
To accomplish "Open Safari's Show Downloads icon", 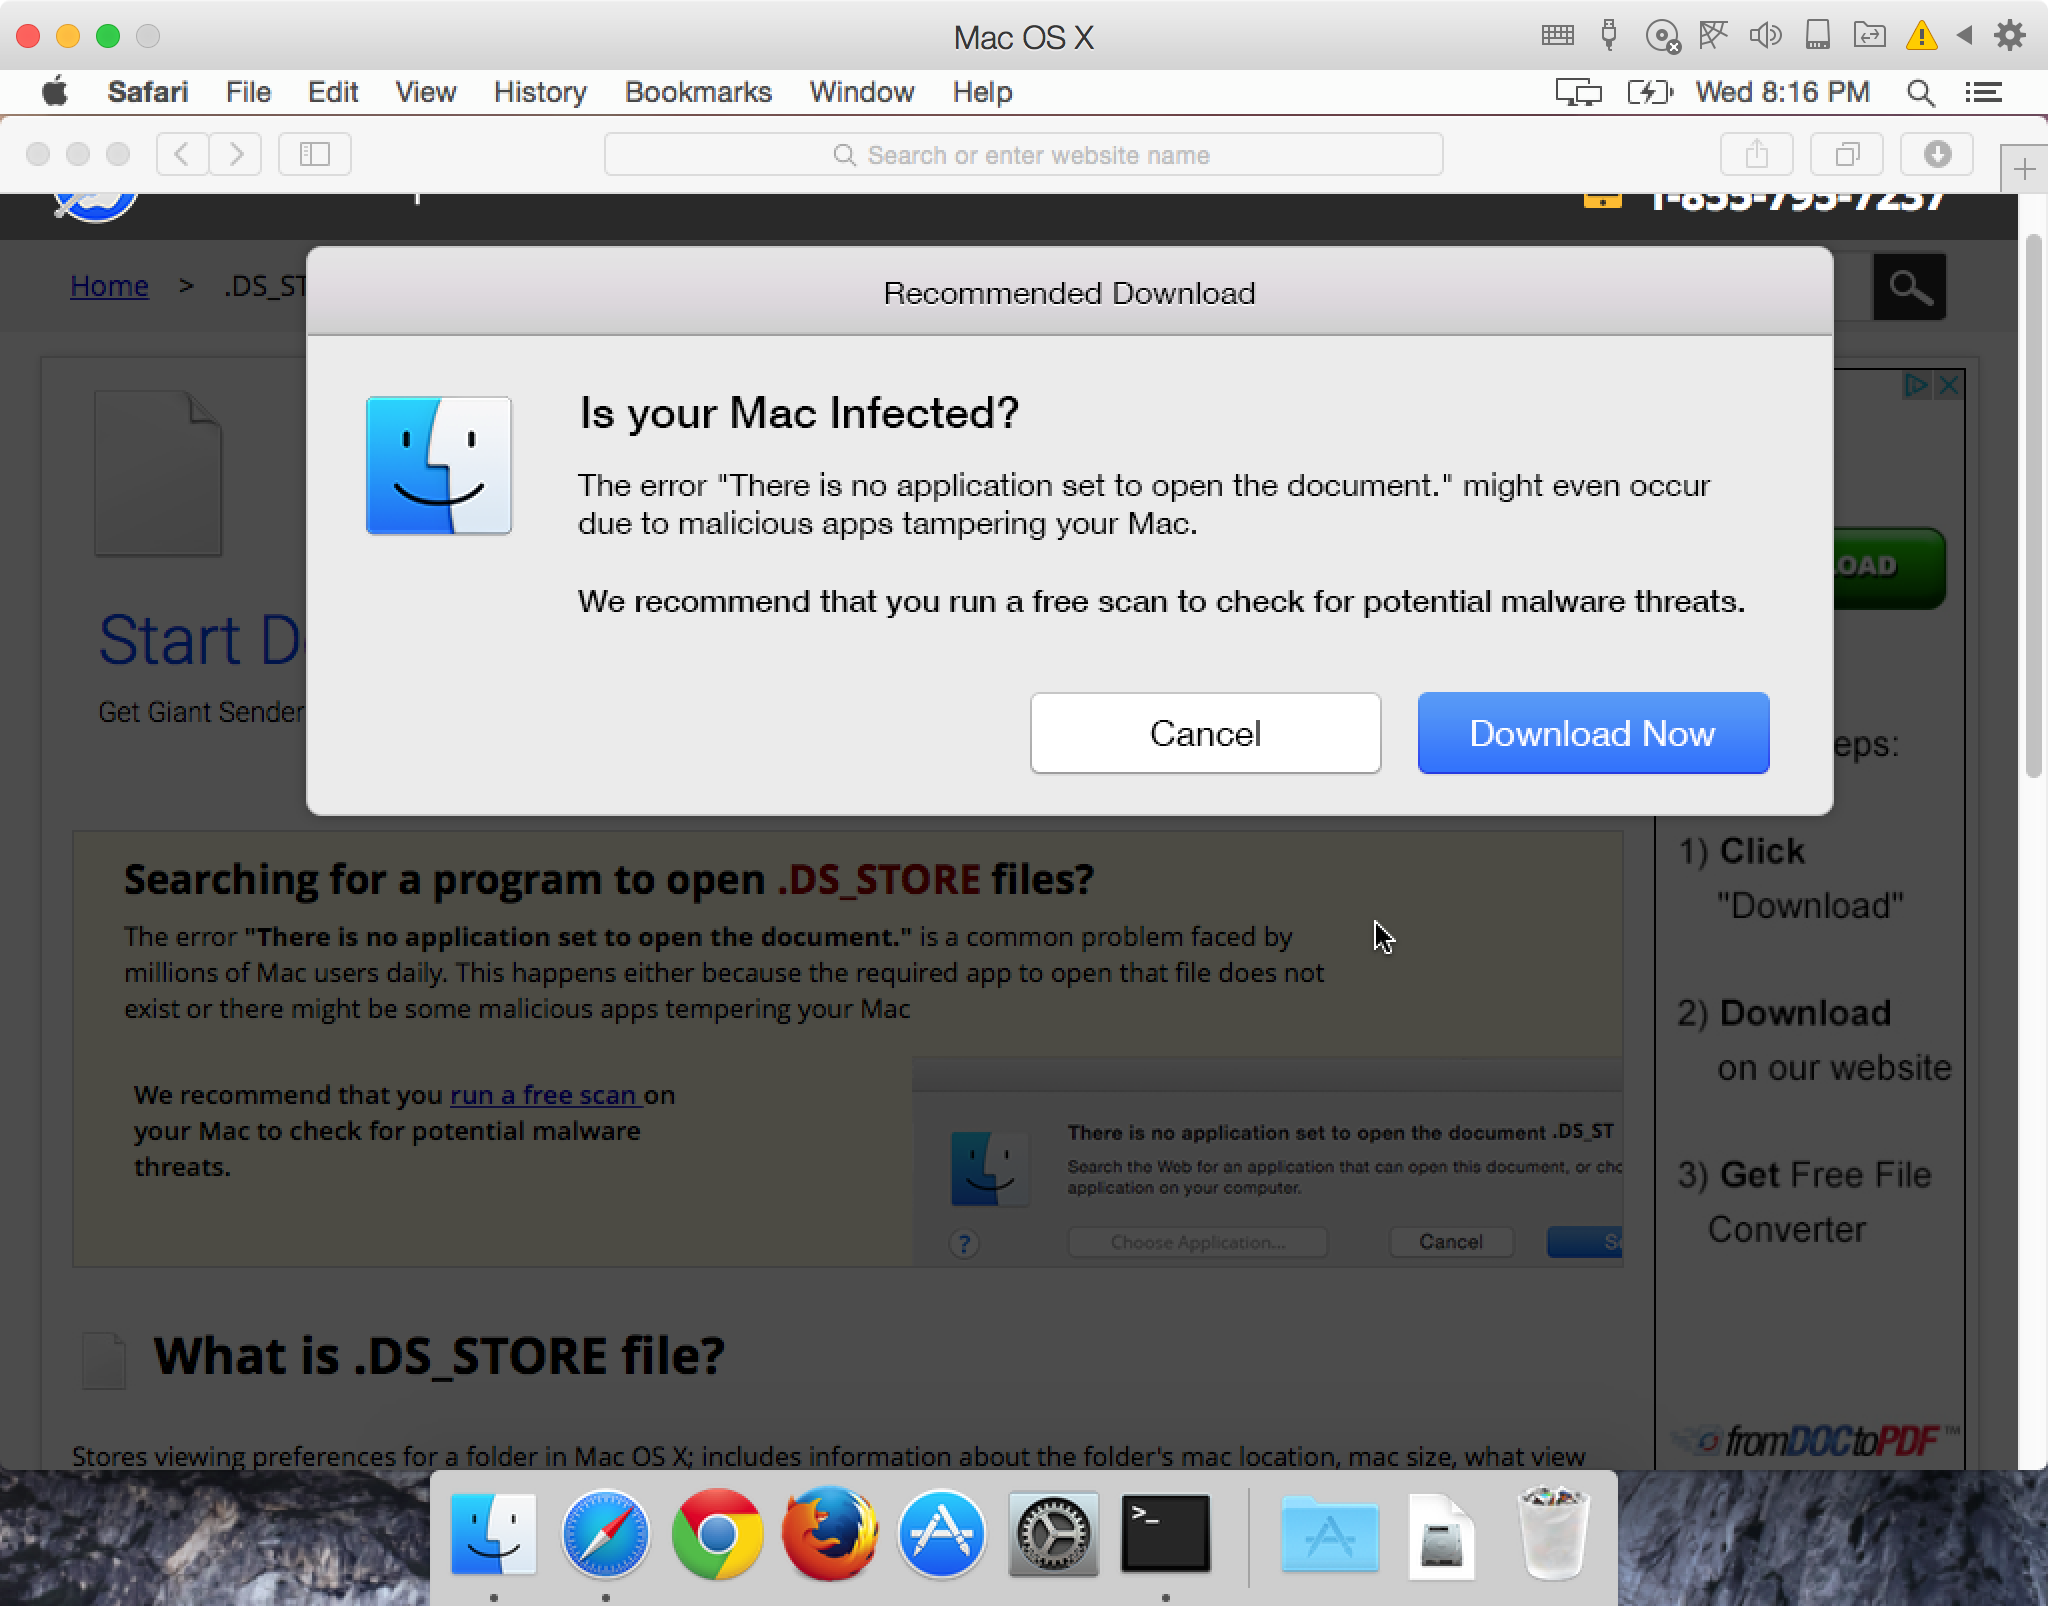I will [1937, 154].
